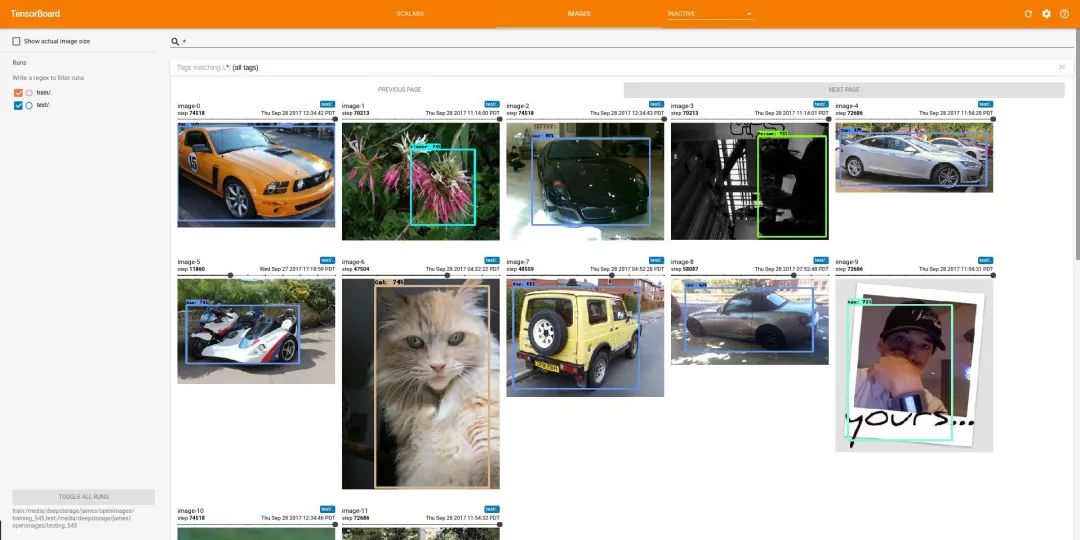Viewport: 1080px width, 540px height.
Task: Click the reload data icon
Action: 1028,14
